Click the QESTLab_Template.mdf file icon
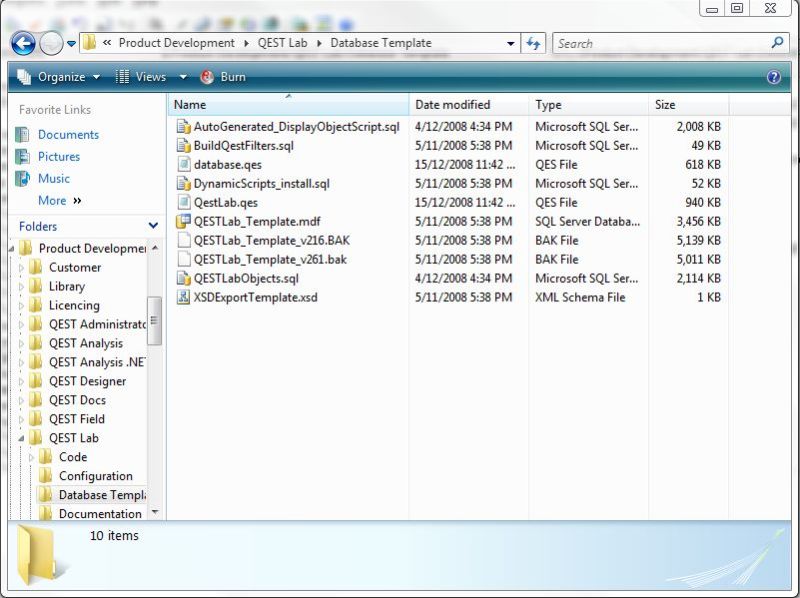The image size is (800, 598). click(x=183, y=222)
